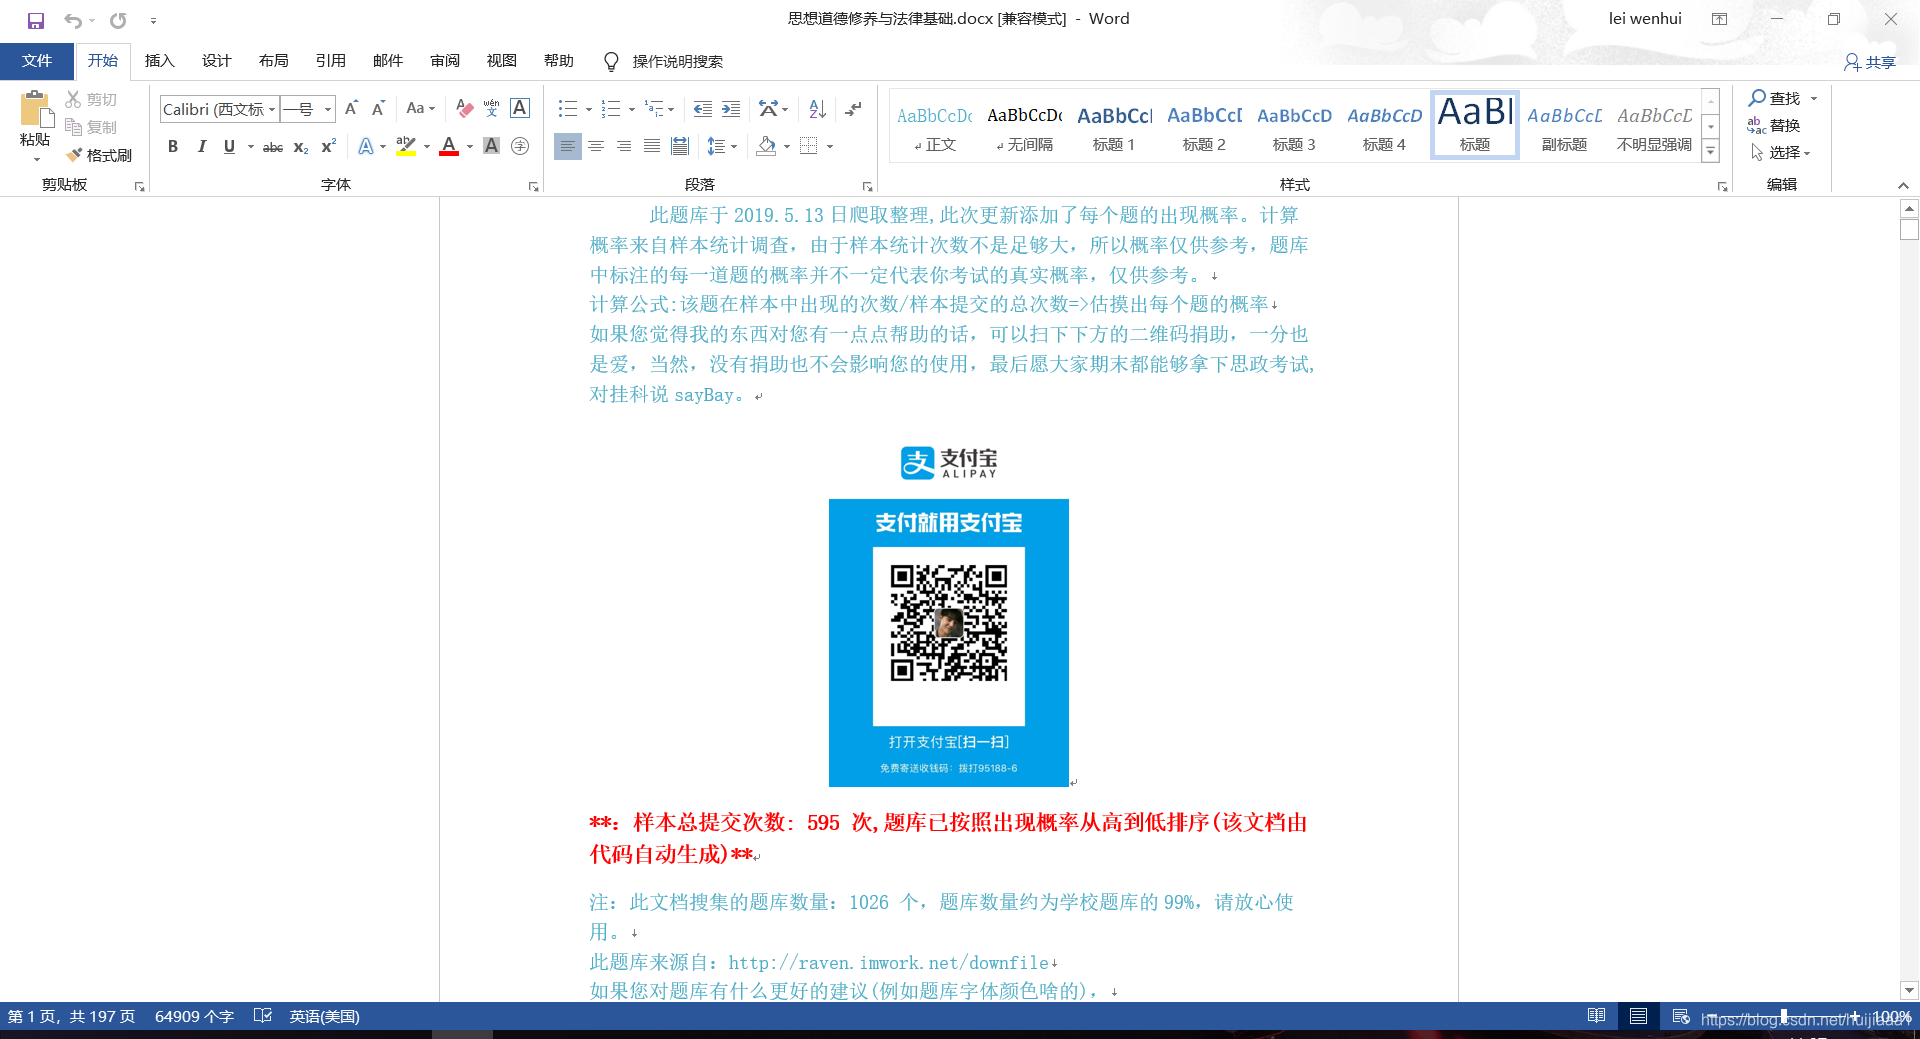Increase paragraph indent

(731, 109)
